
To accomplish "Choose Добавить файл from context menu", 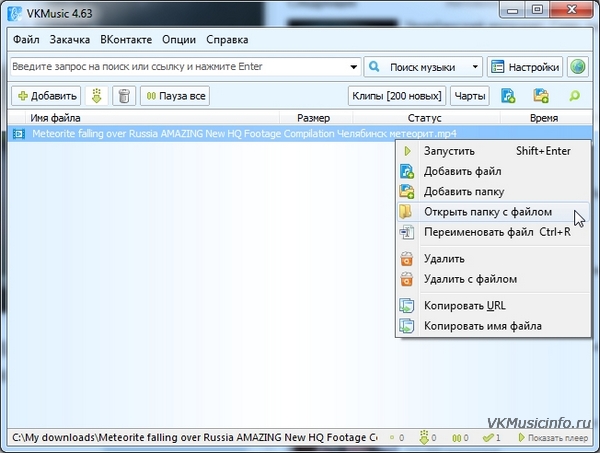I will point(494,171).
